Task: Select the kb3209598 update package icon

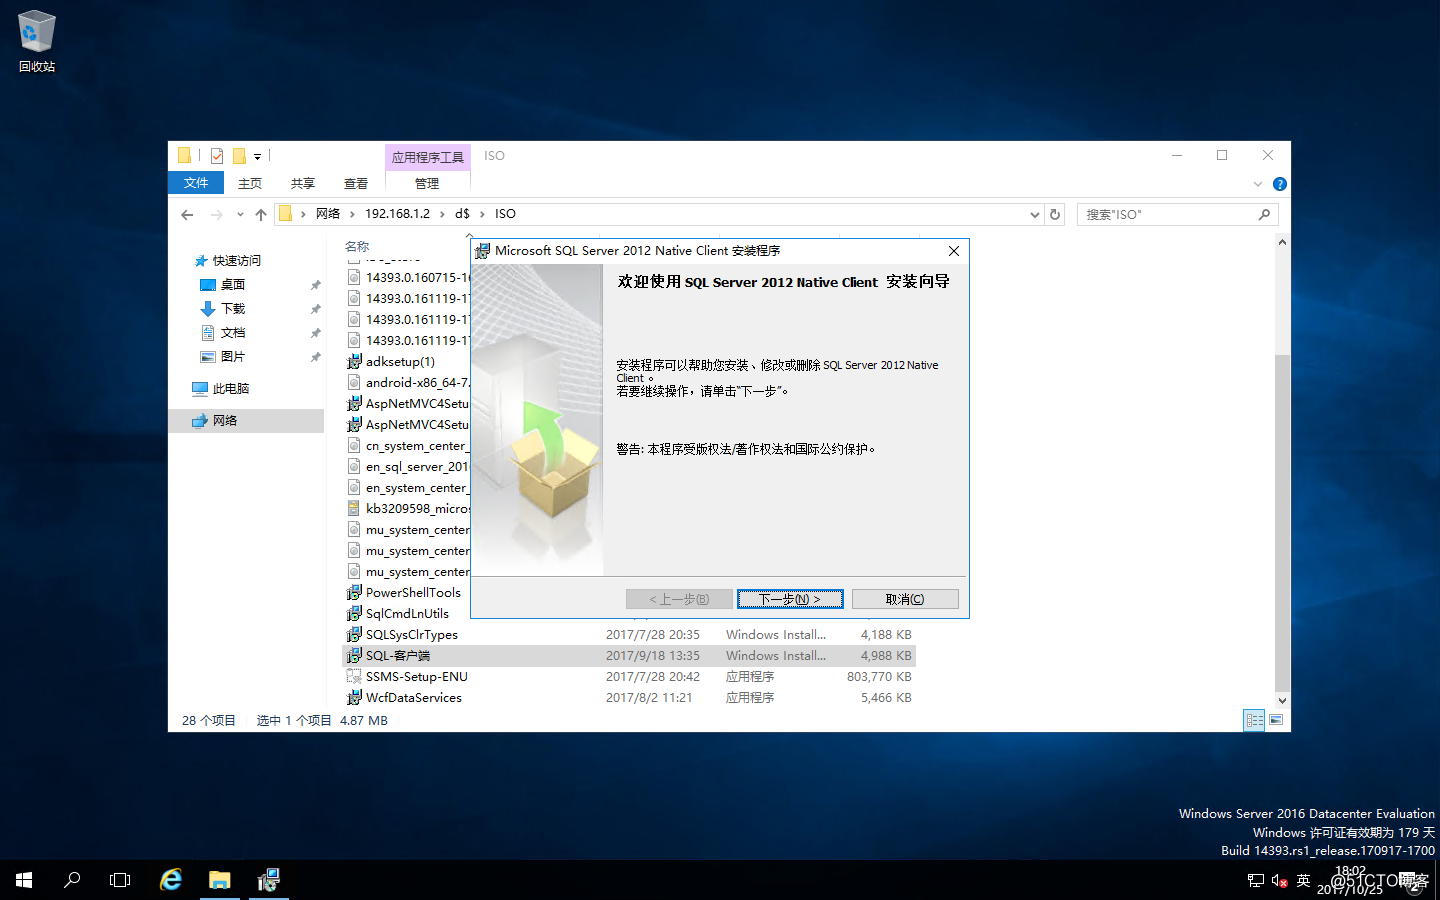Action: coord(354,509)
